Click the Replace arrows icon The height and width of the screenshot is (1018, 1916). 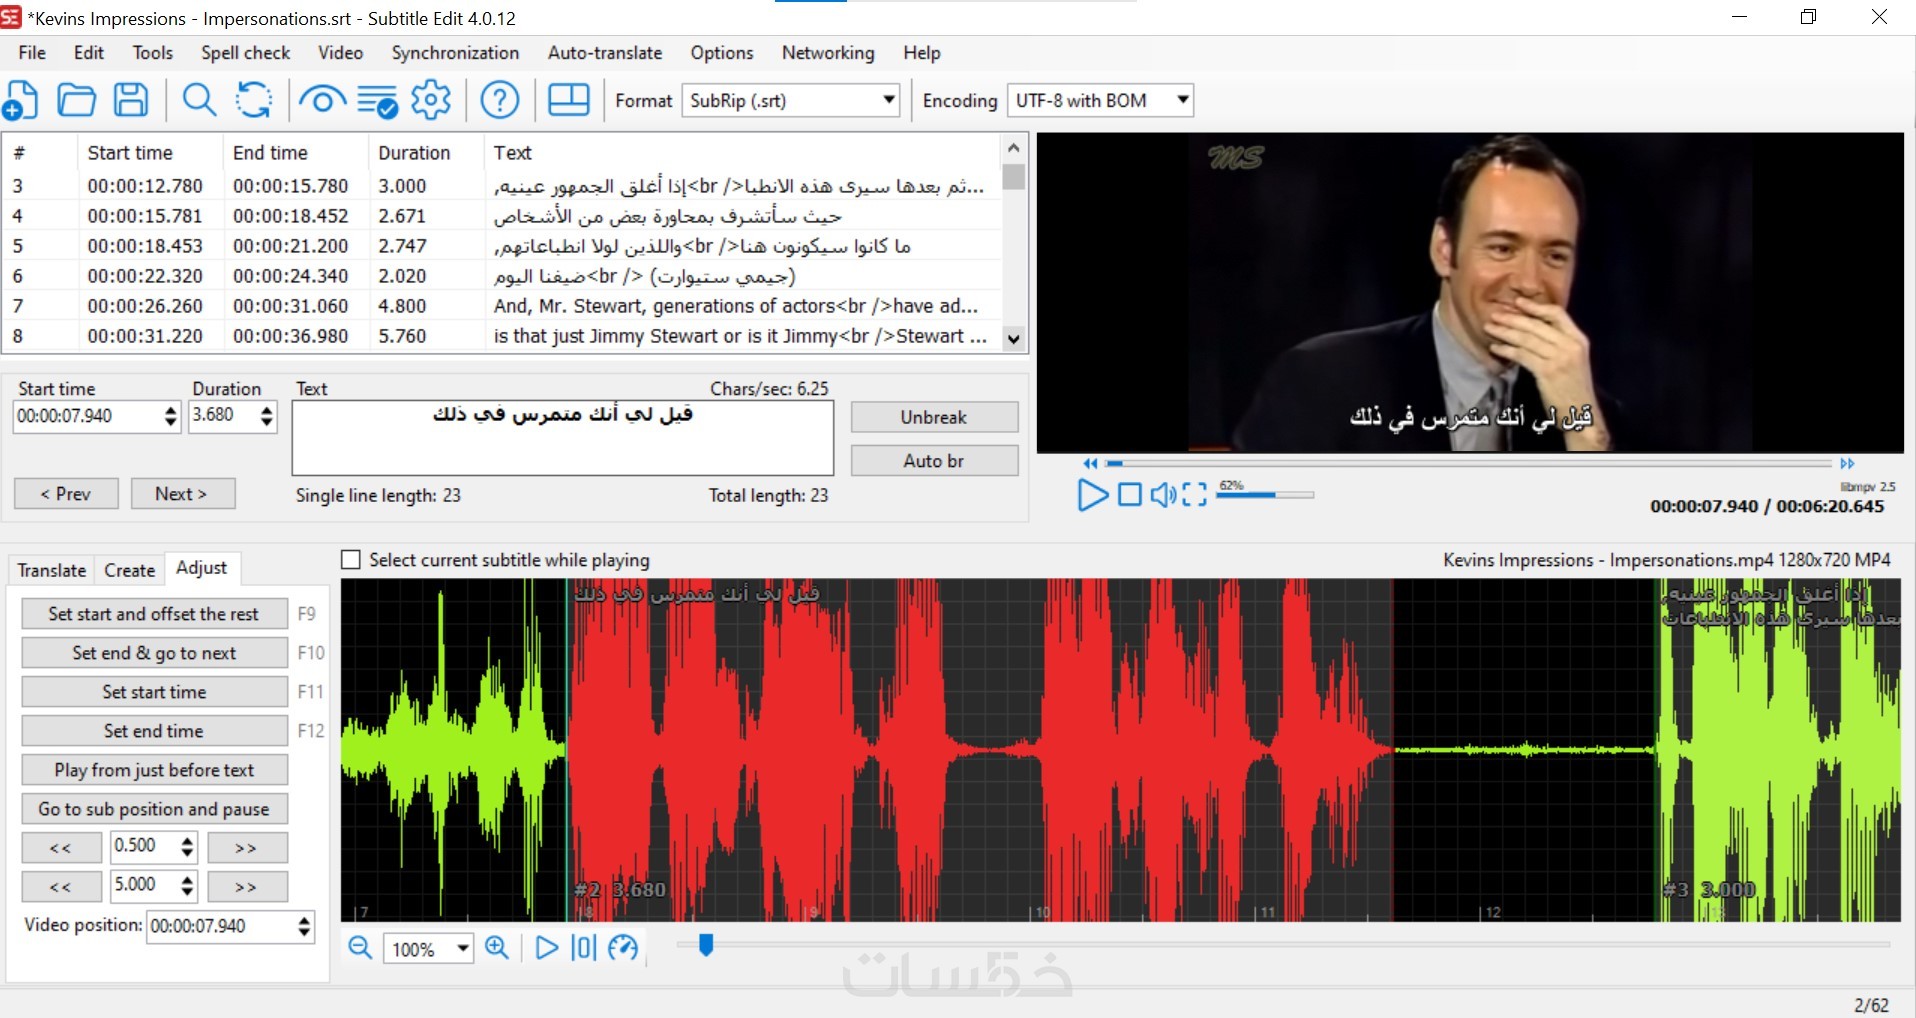pos(254,100)
